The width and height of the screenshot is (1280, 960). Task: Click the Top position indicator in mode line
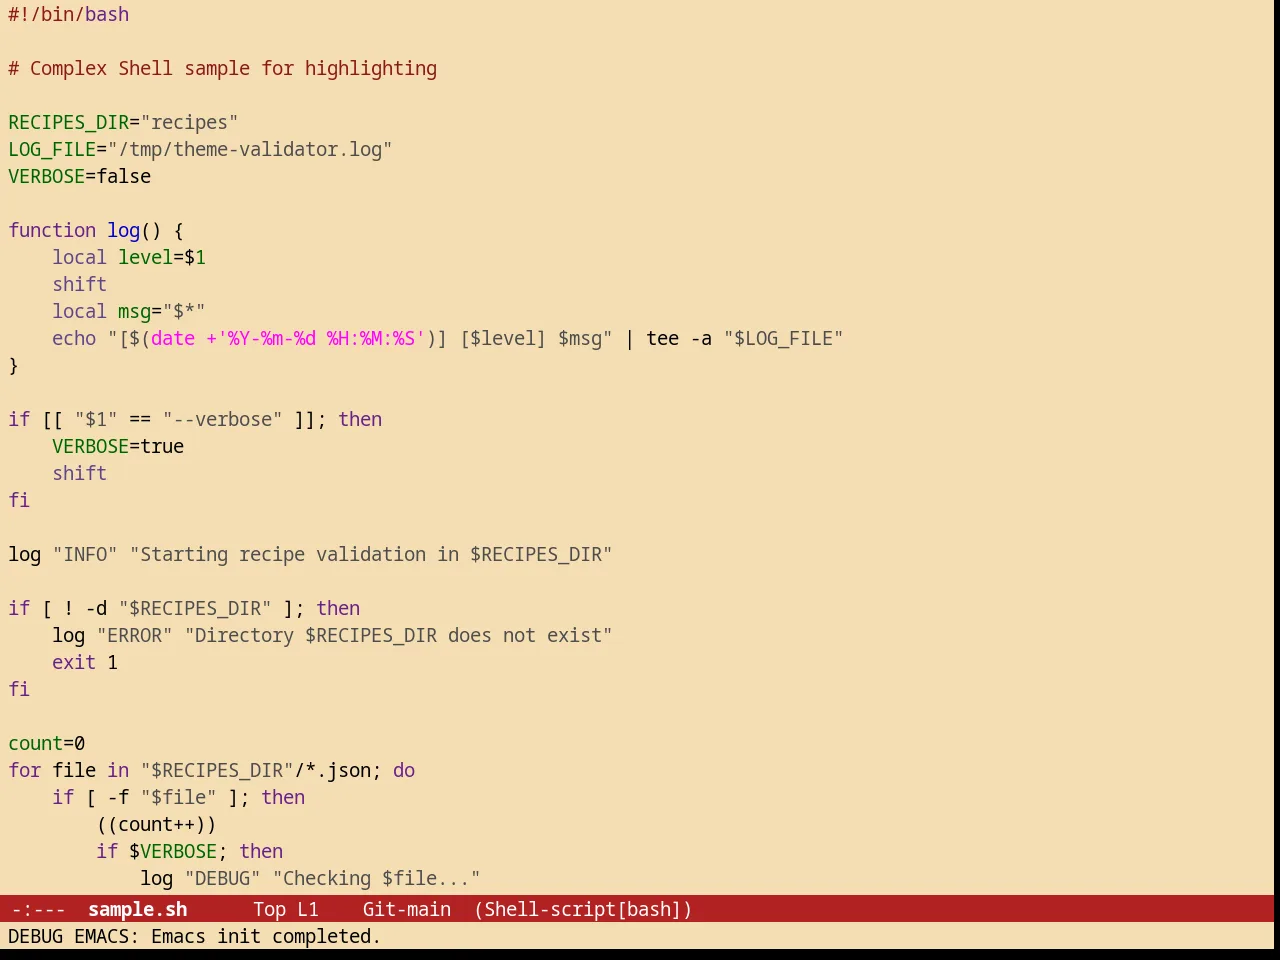[x=269, y=909]
